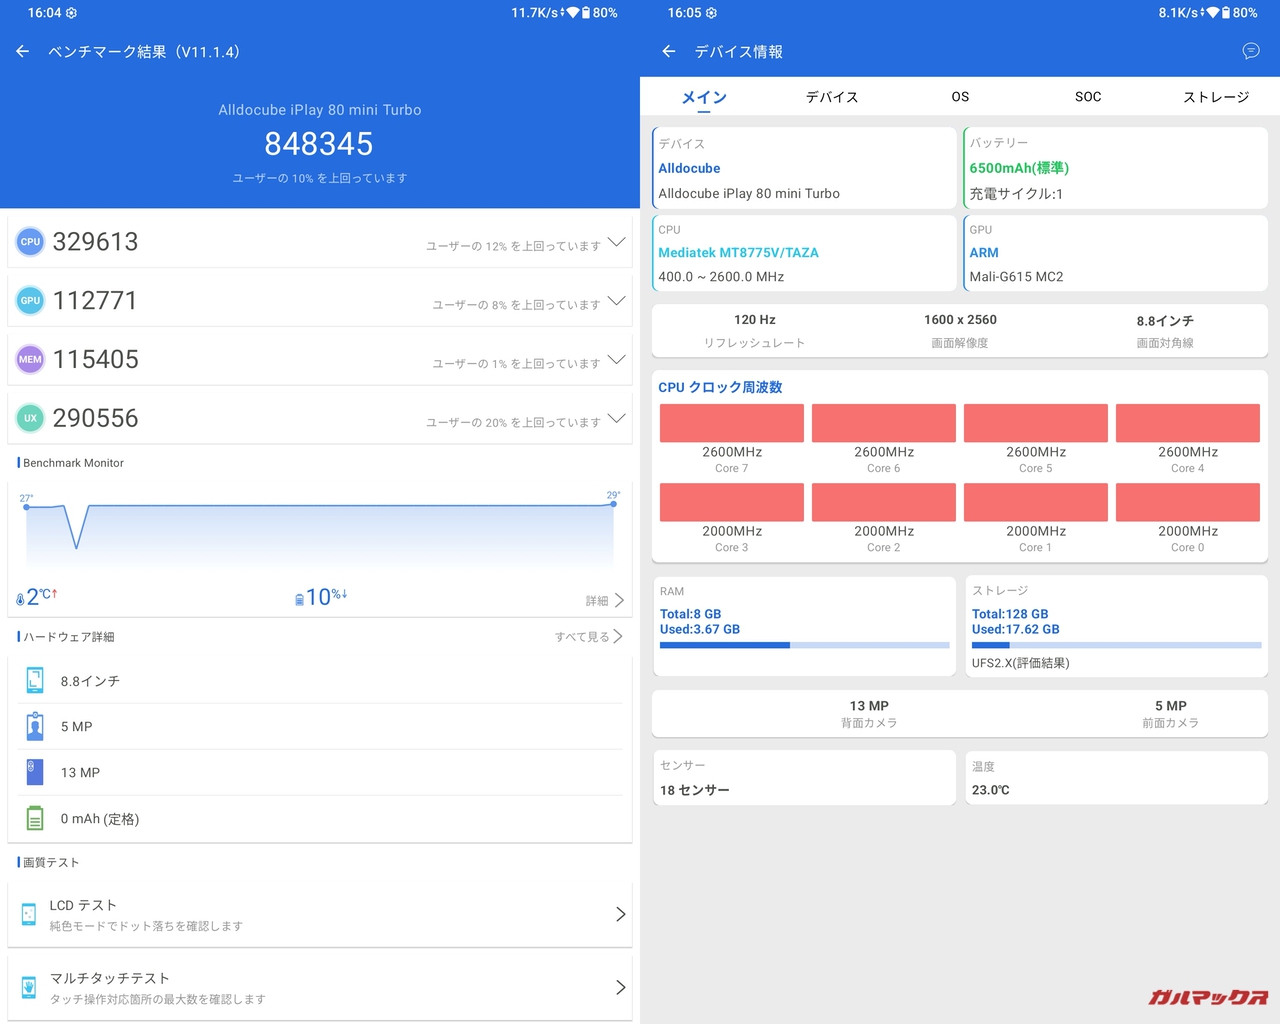1280x1024 pixels.
Task: Tap the temperature rise thermometer icon
Action: [x=20, y=599]
